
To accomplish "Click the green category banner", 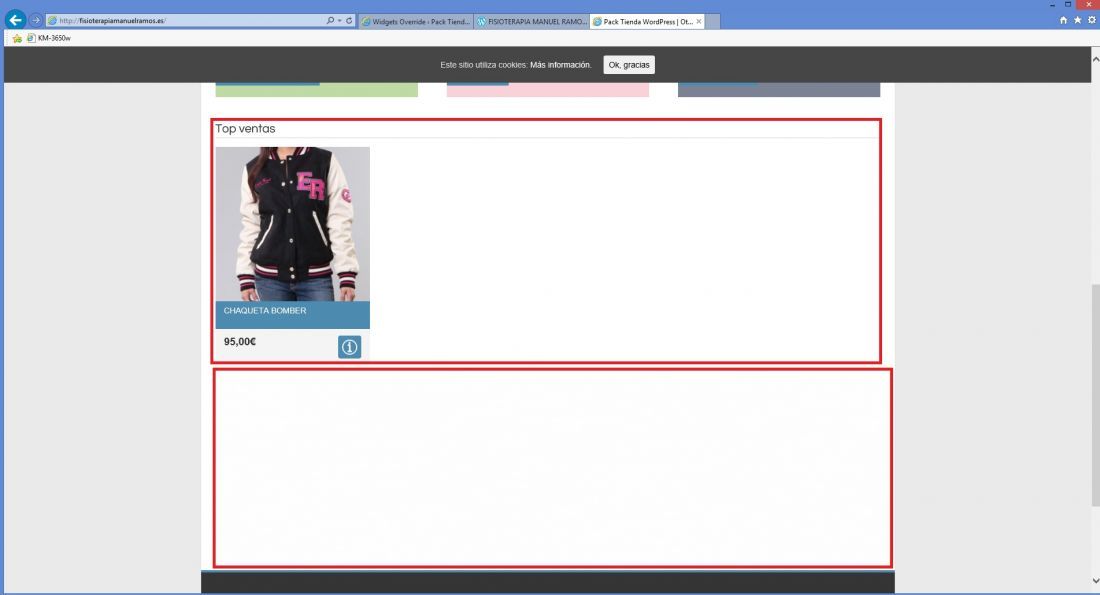I will [x=316, y=90].
